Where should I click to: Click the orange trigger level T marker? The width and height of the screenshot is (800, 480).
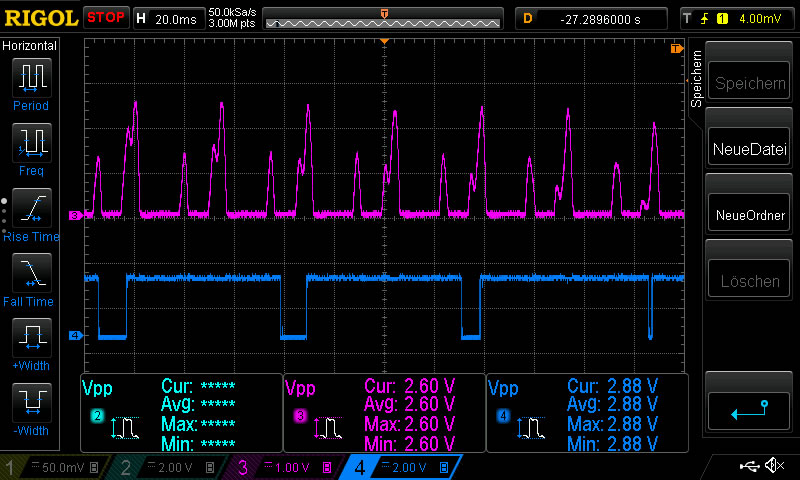(x=677, y=48)
